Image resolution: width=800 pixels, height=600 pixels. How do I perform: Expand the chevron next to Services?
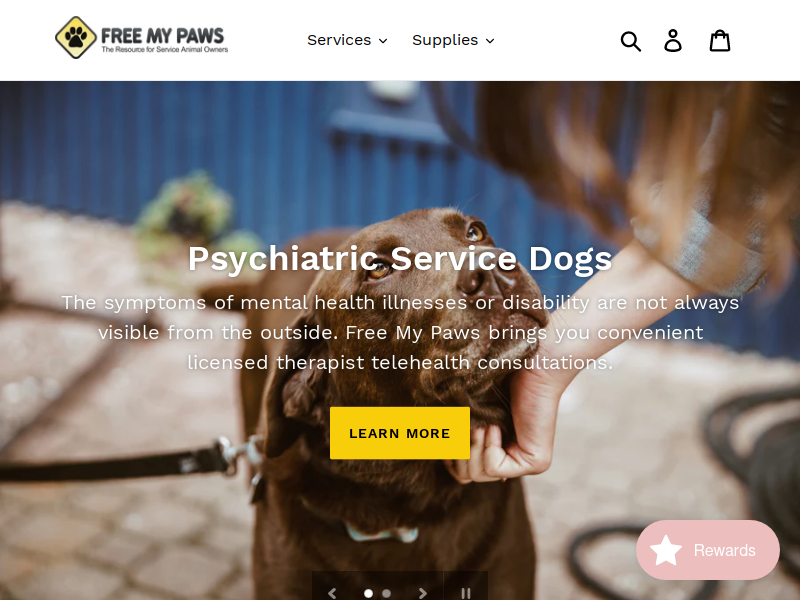383,41
